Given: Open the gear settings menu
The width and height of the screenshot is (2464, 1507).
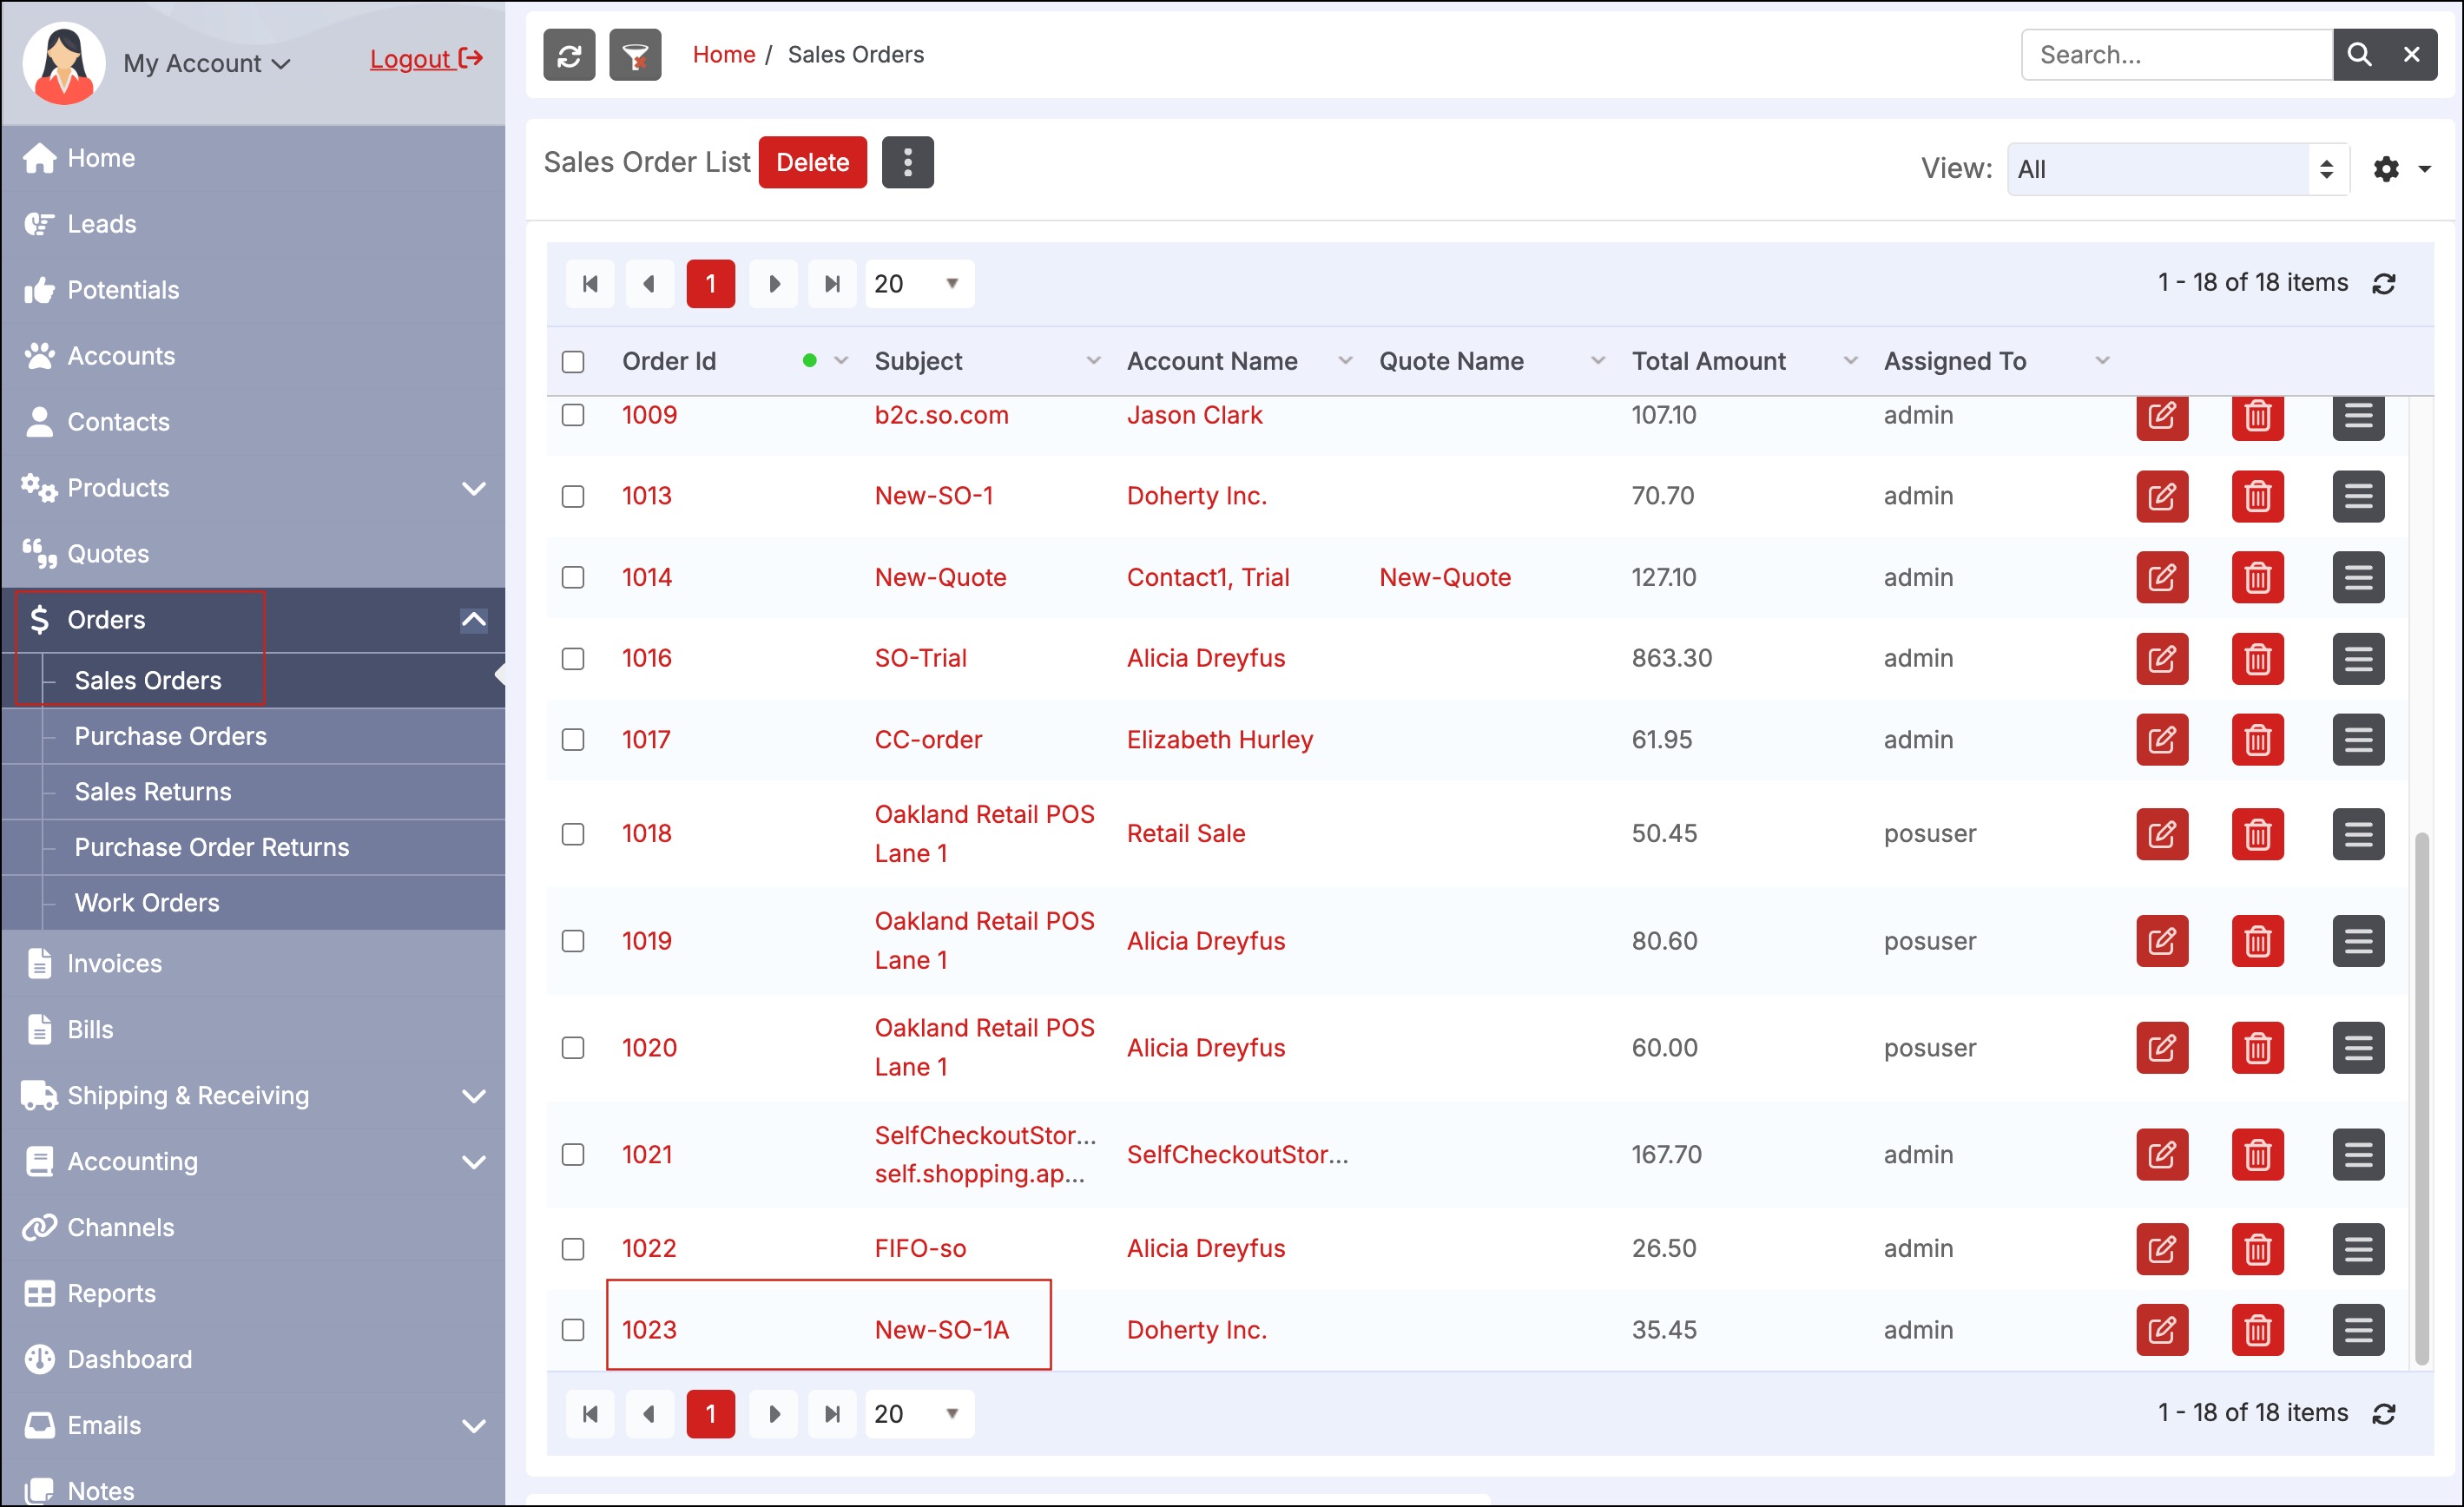Looking at the screenshot, I should click(2401, 169).
